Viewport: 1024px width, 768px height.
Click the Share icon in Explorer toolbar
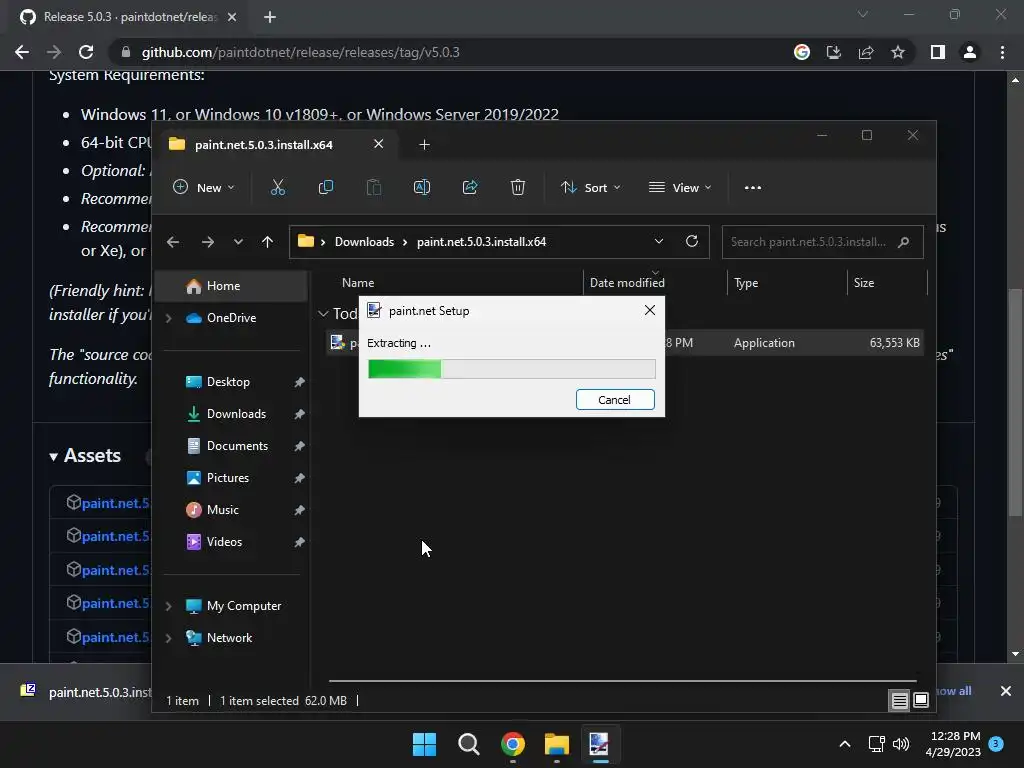(x=470, y=187)
